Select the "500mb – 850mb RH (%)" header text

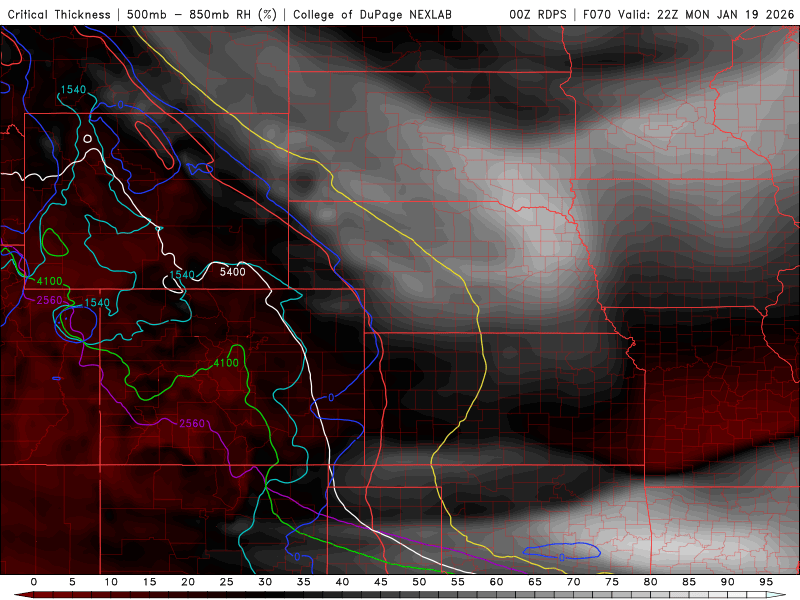202,15
